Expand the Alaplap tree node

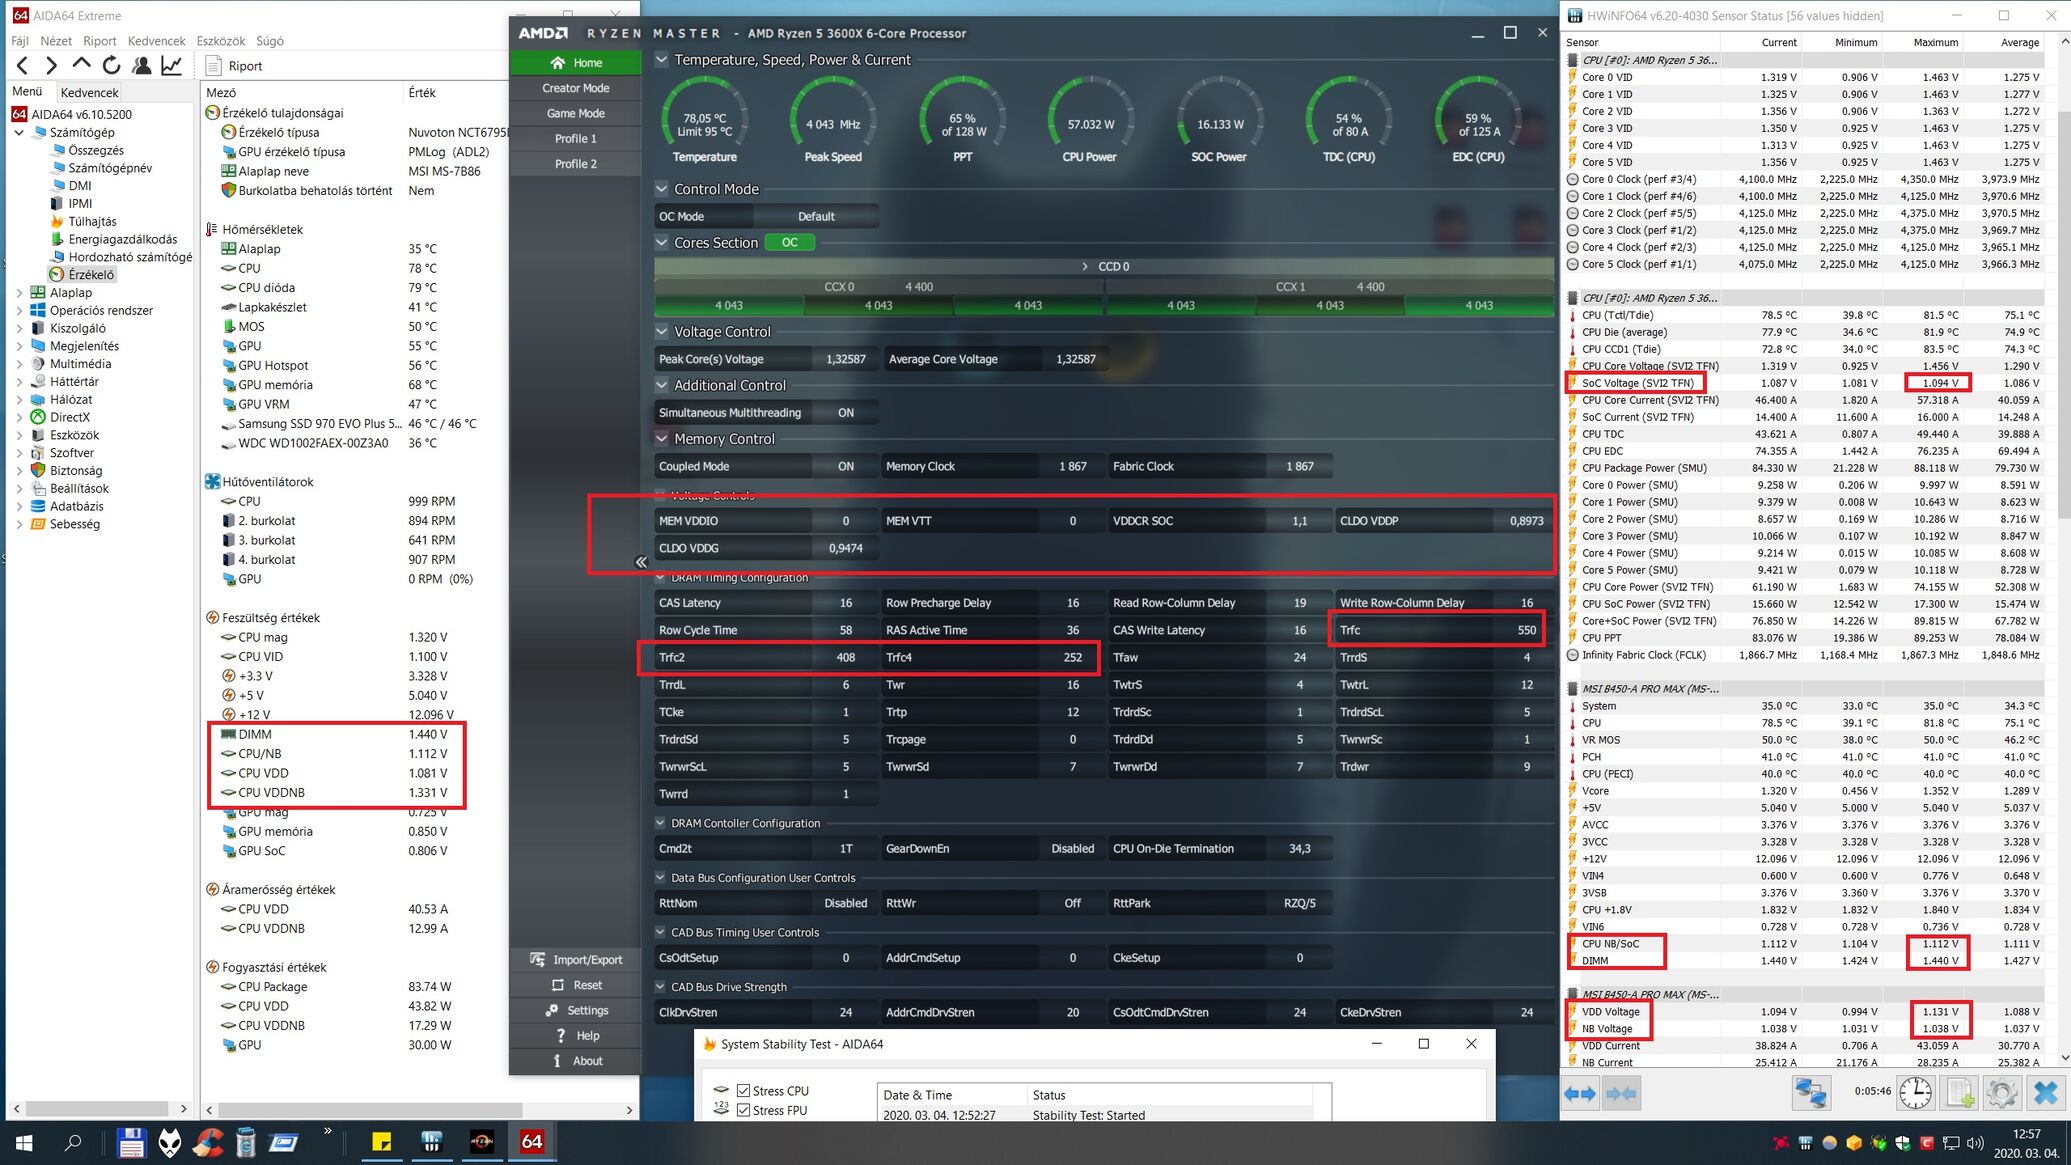point(18,293)
